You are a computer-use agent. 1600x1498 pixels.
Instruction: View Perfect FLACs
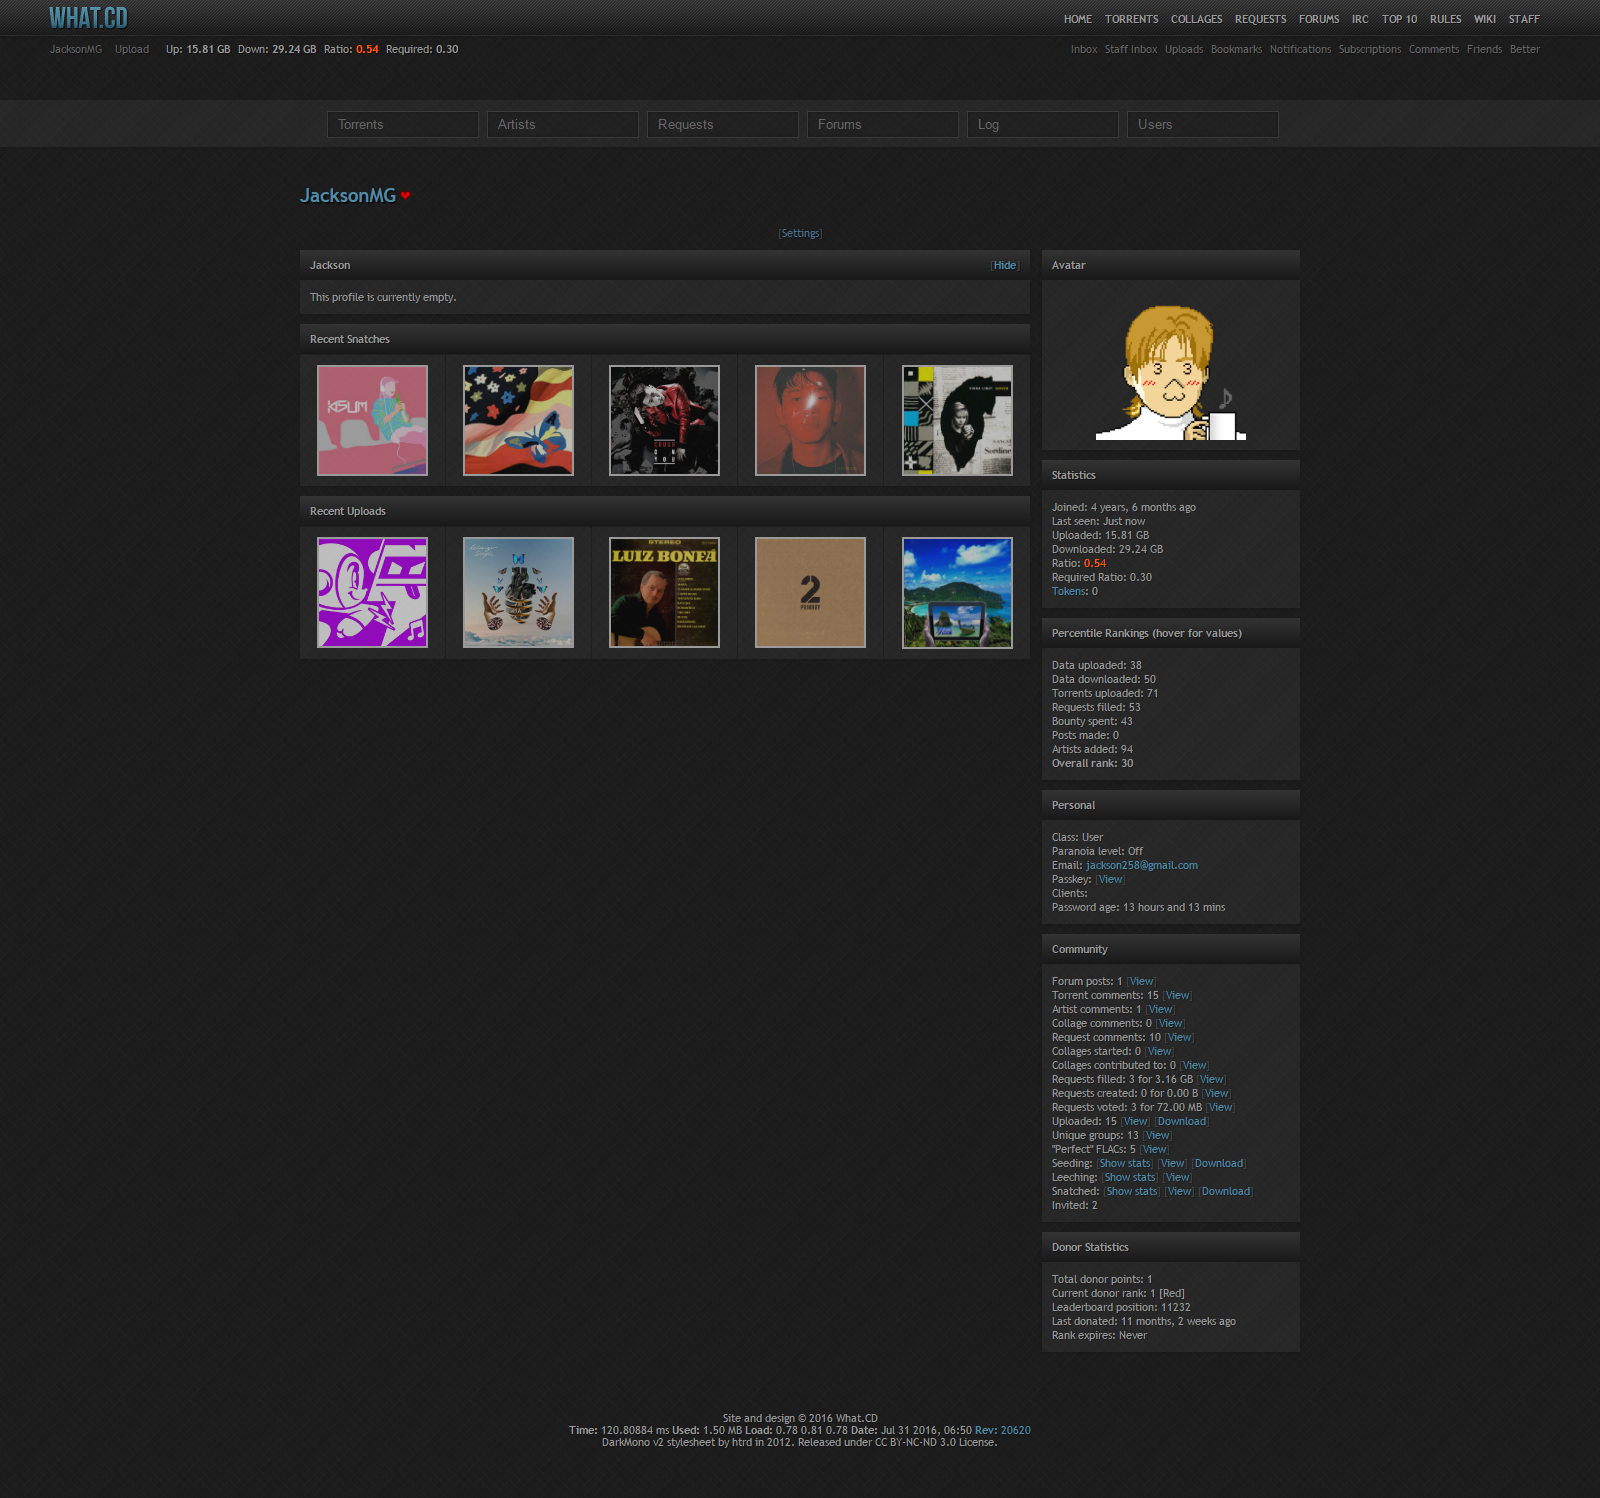(x=1154, y=1149)
